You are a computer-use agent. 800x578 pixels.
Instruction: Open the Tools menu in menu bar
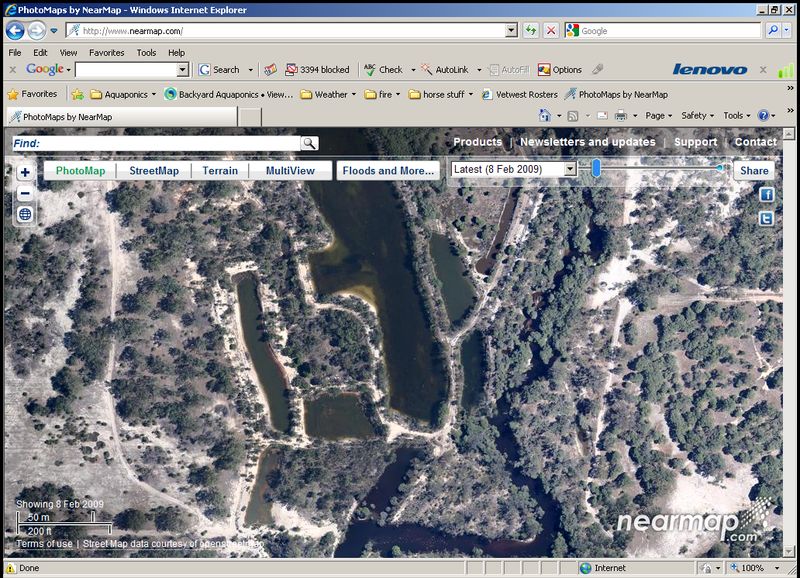tap(146, 53)
